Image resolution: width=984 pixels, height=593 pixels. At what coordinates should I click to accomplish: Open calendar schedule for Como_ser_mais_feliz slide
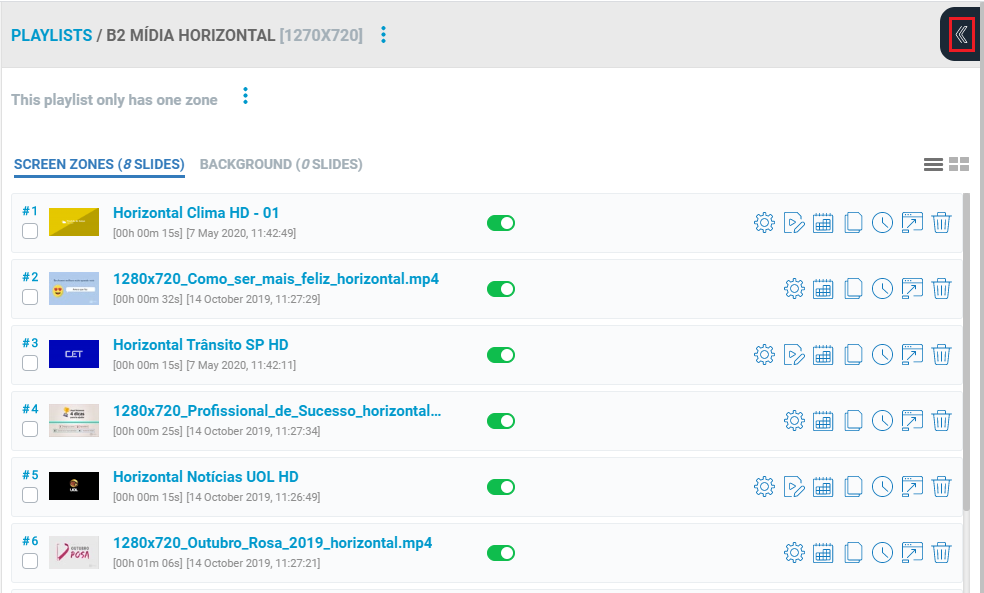click(823, 289)
